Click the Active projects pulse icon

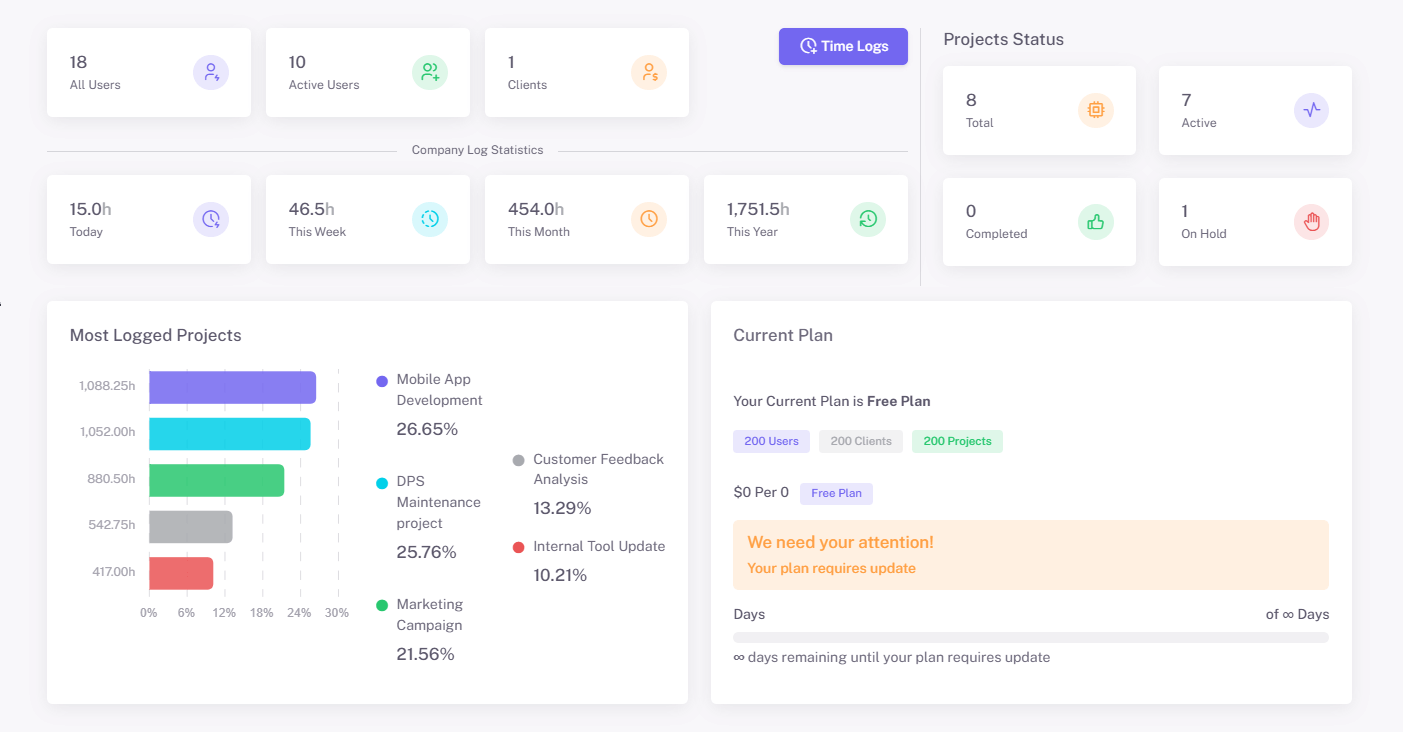click(x=1312, y=110)
